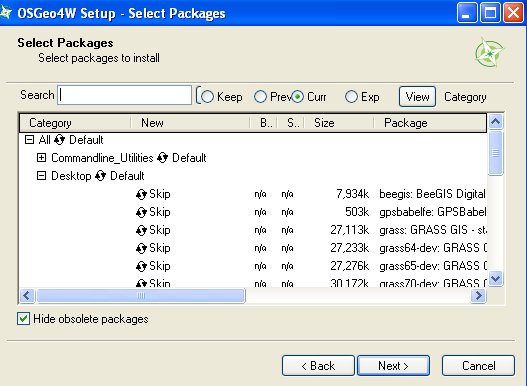Click the Category column header
Screen dimensions: 527x386
[x=75, y=123]
